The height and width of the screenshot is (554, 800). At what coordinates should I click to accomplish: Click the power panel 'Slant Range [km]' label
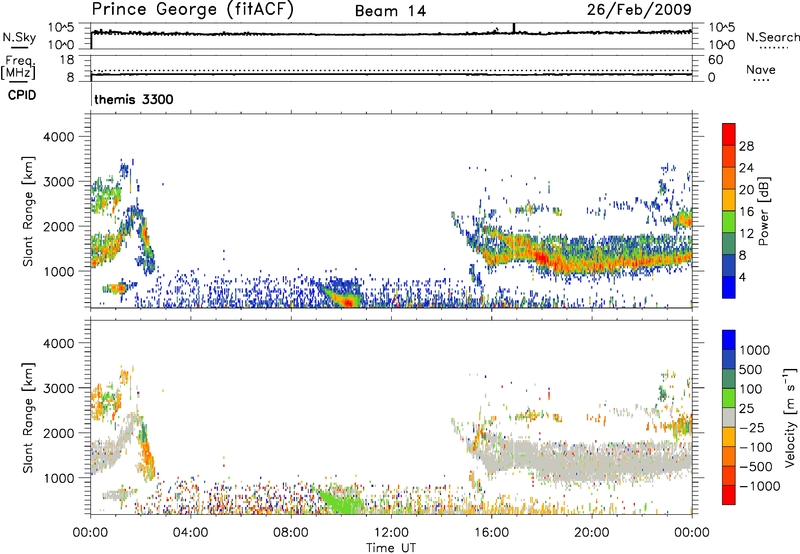(x=28, y=211)
